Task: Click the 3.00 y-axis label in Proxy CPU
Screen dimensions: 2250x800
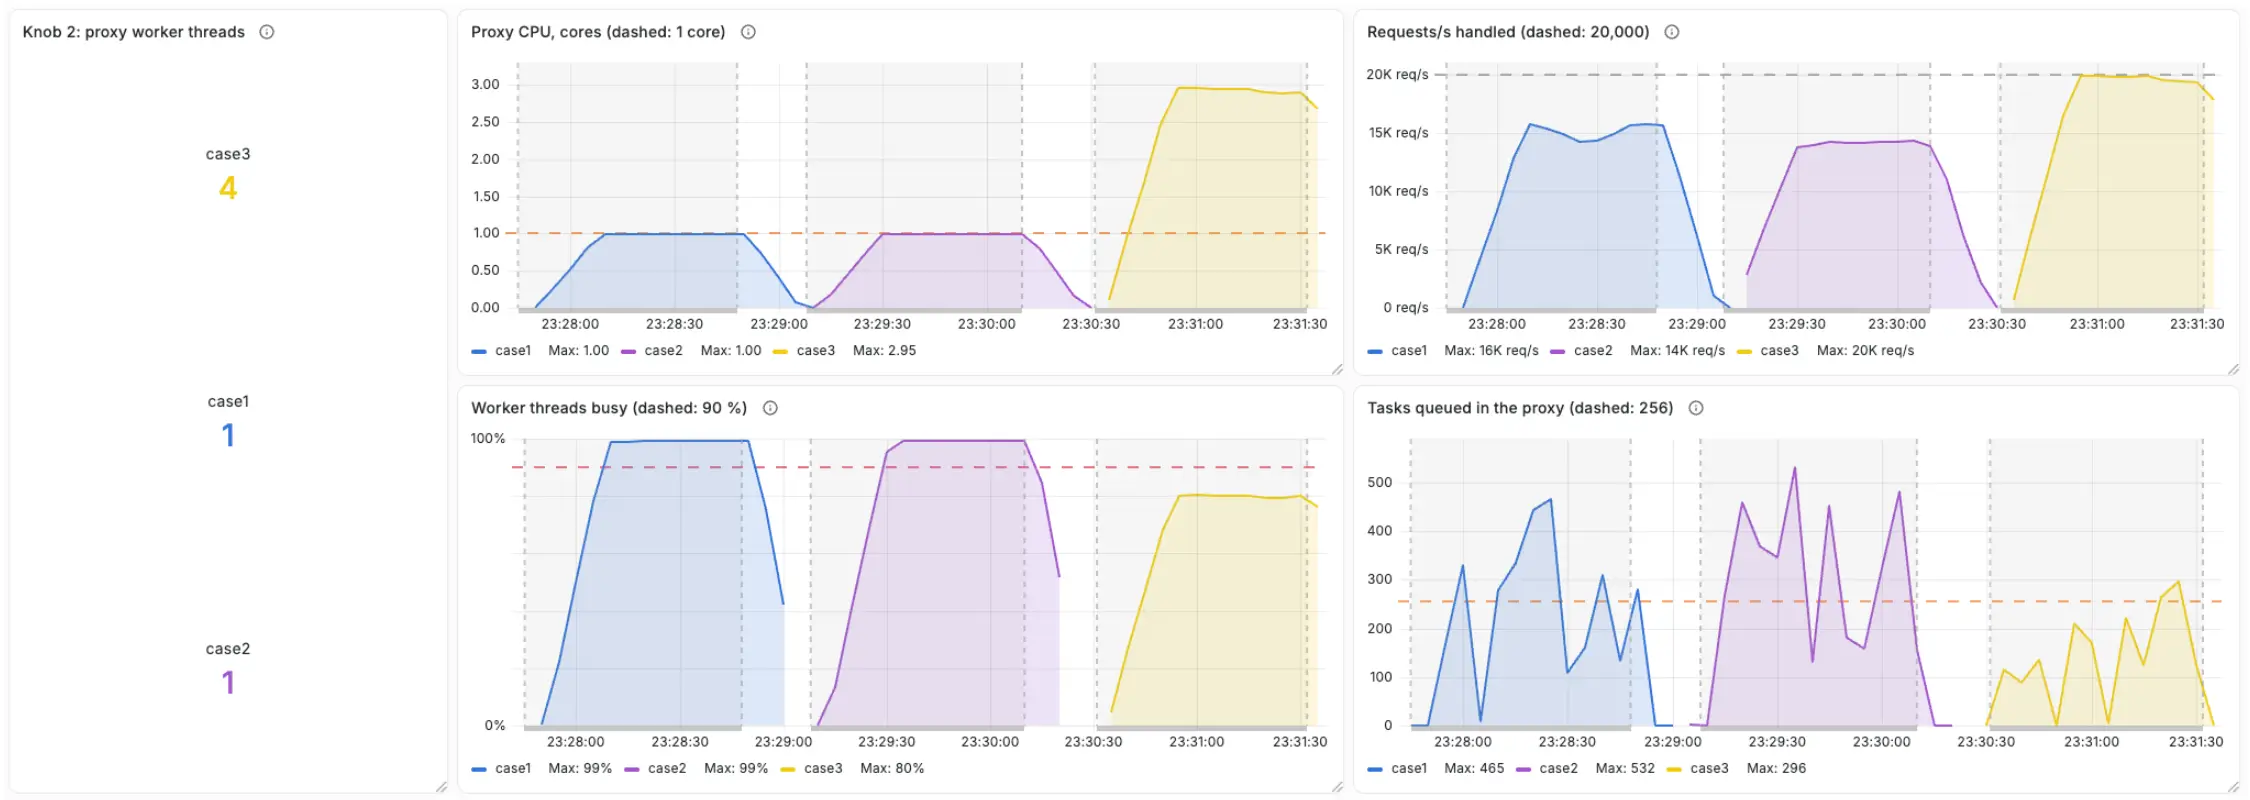Action: 486,85
